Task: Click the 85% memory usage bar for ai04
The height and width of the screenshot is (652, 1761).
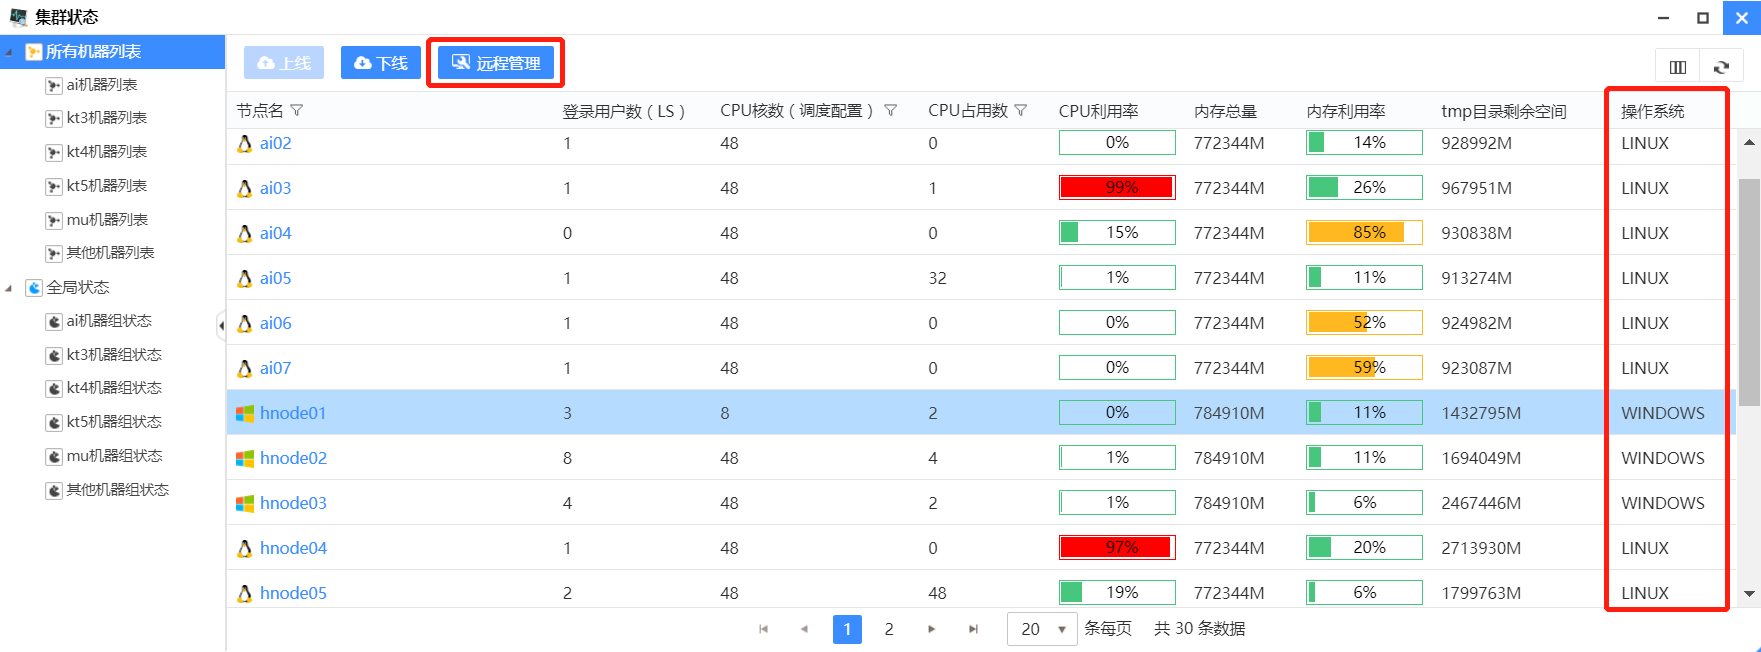Action: pyautogui.click(x=1364, y=232)
